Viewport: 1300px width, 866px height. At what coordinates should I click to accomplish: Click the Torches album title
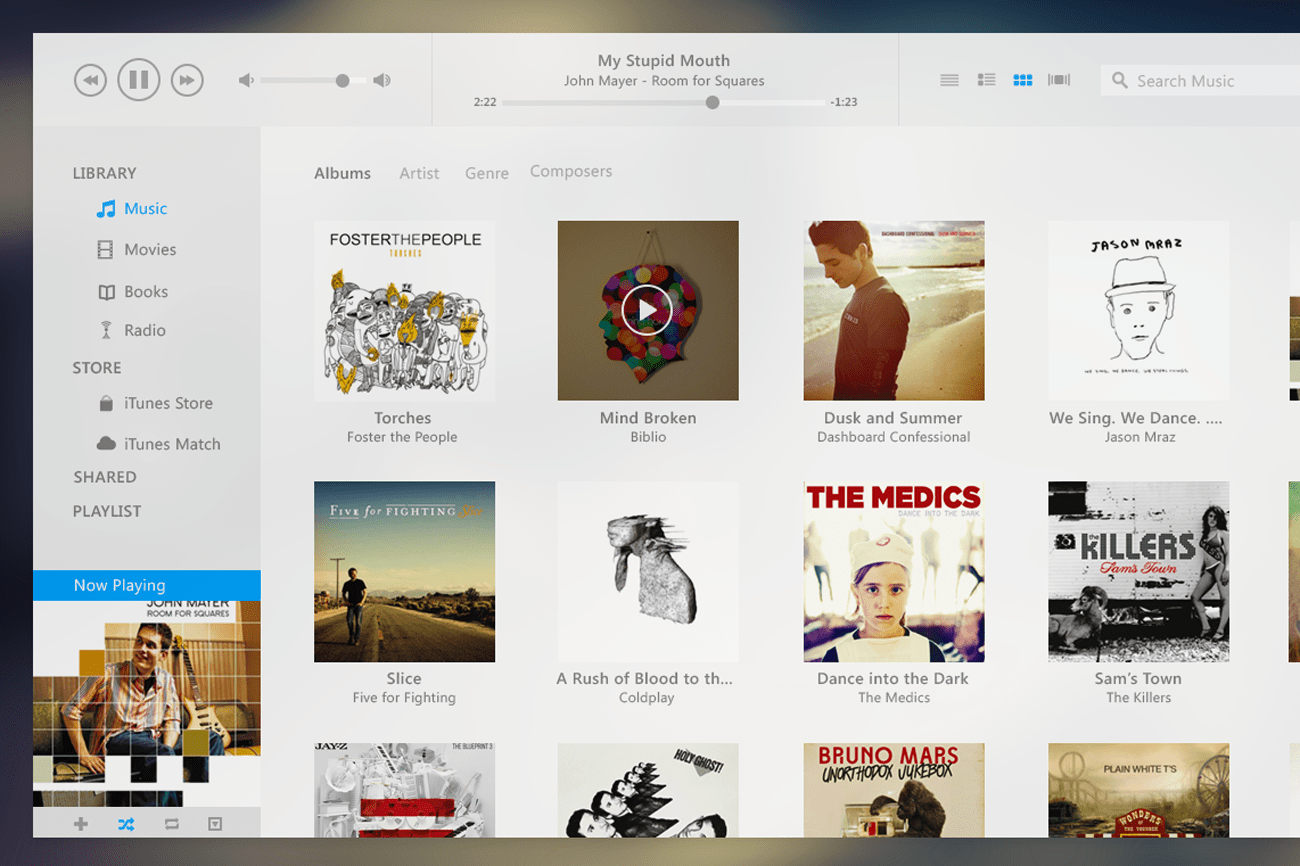point(403,418)
